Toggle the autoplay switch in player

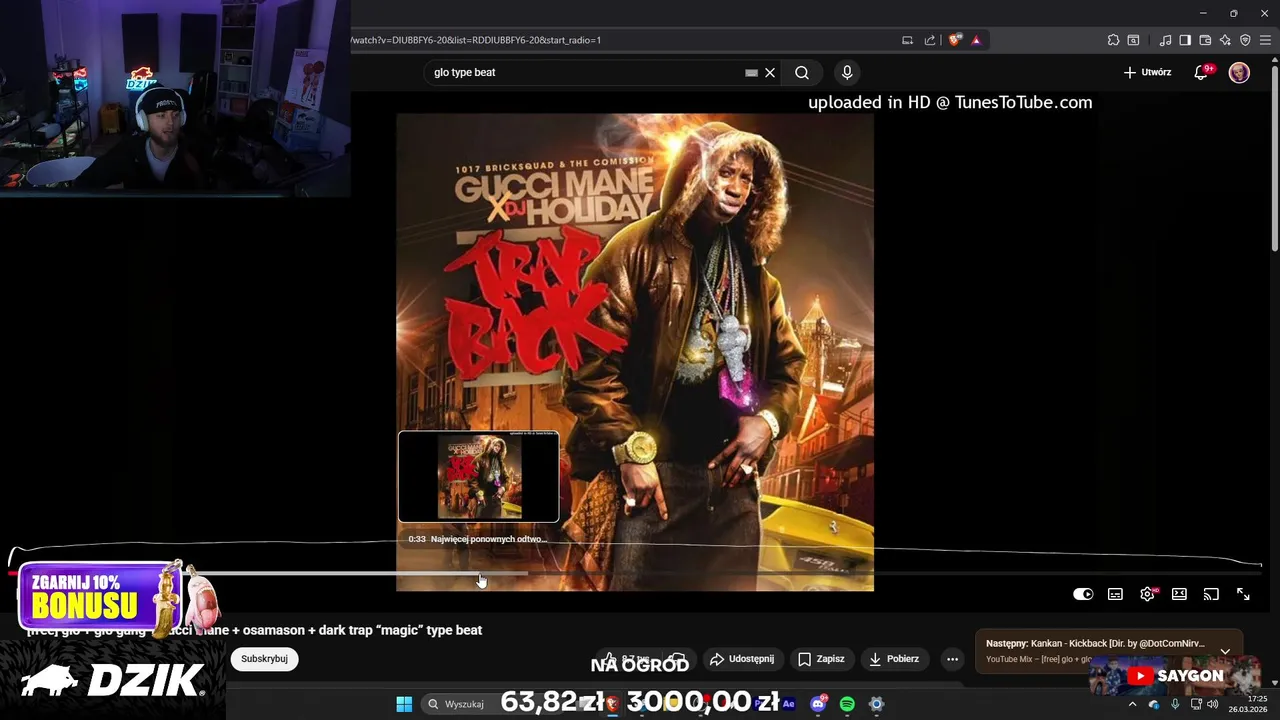tap(1083, 594)
